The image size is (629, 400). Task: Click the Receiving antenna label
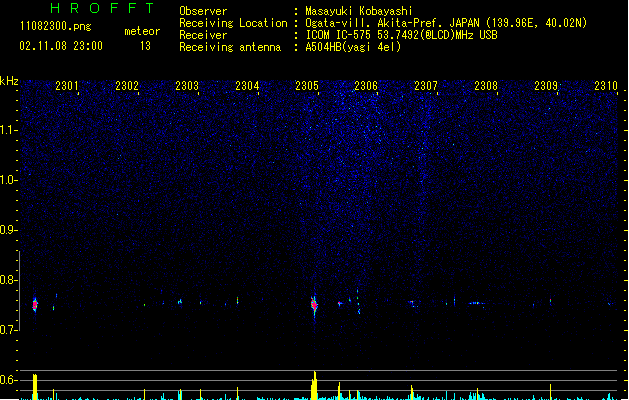coord(230,47)
